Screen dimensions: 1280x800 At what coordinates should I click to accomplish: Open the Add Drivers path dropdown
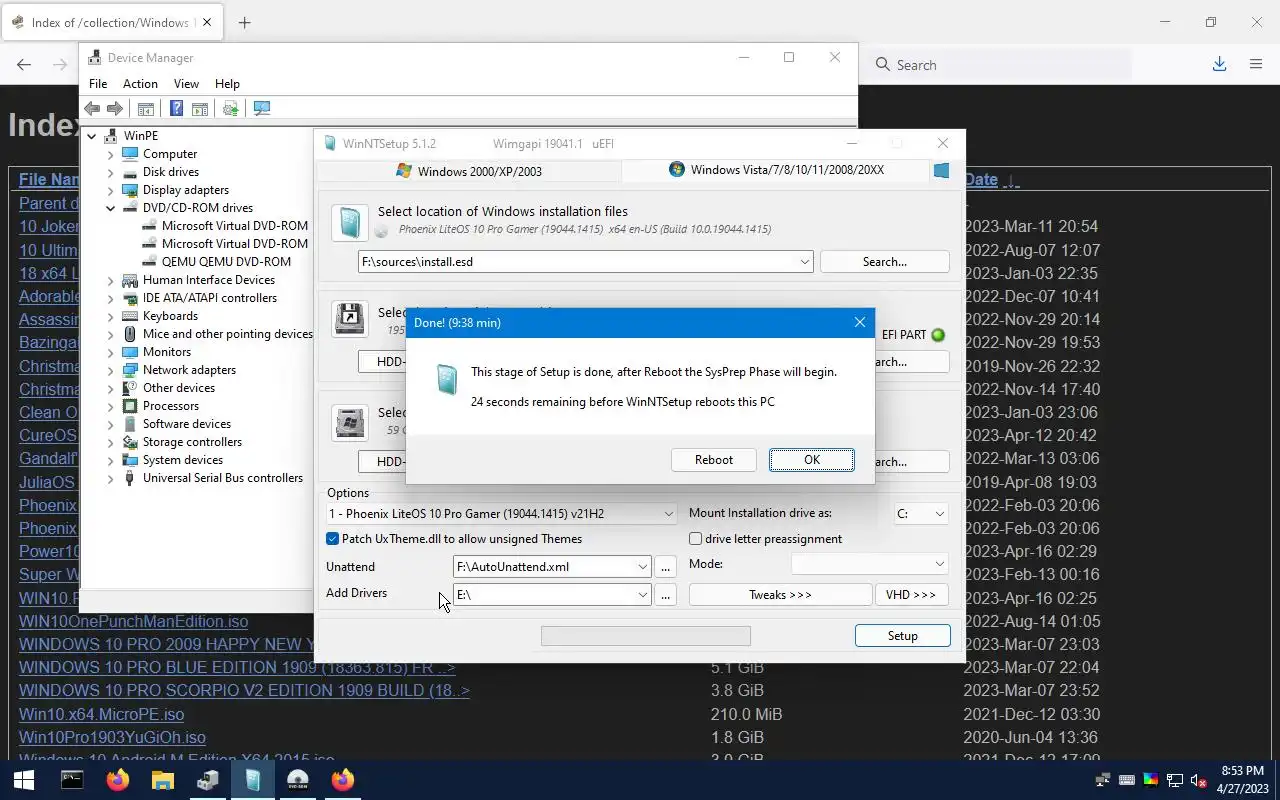(643, 595)
